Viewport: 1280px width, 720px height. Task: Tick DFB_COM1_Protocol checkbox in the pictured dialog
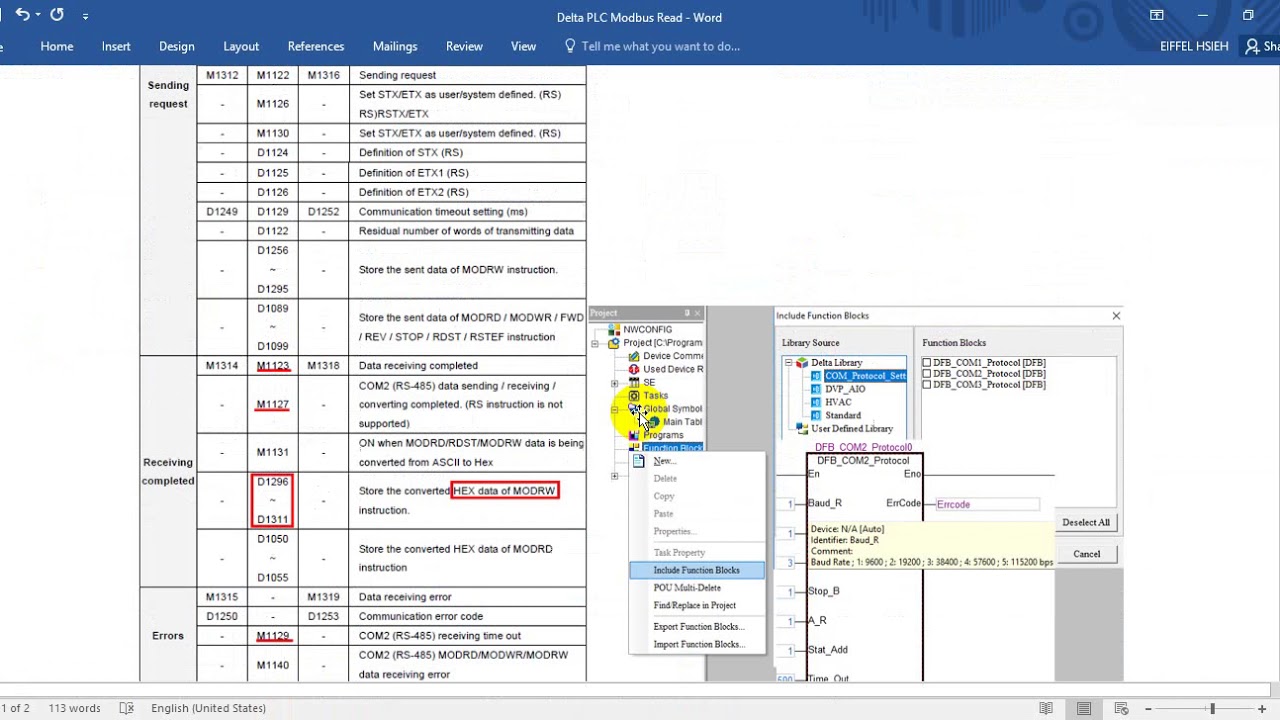(927, 362)
